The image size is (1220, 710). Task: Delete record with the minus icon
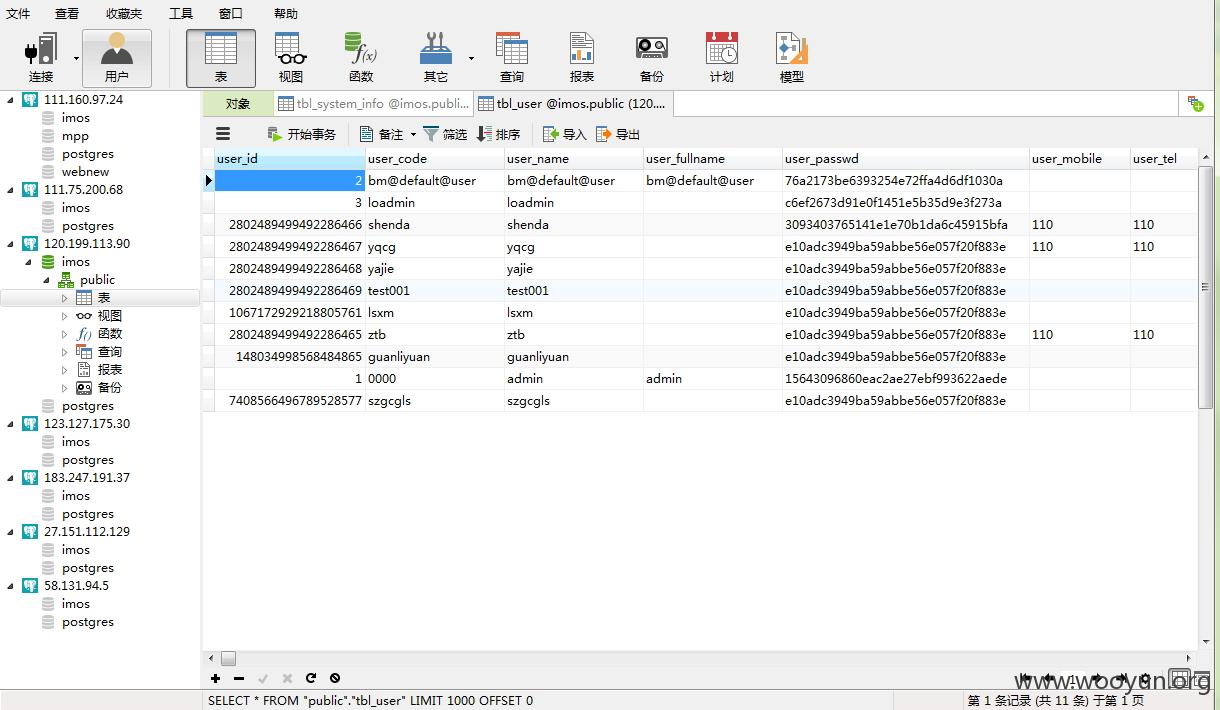(x=239, y=678)
